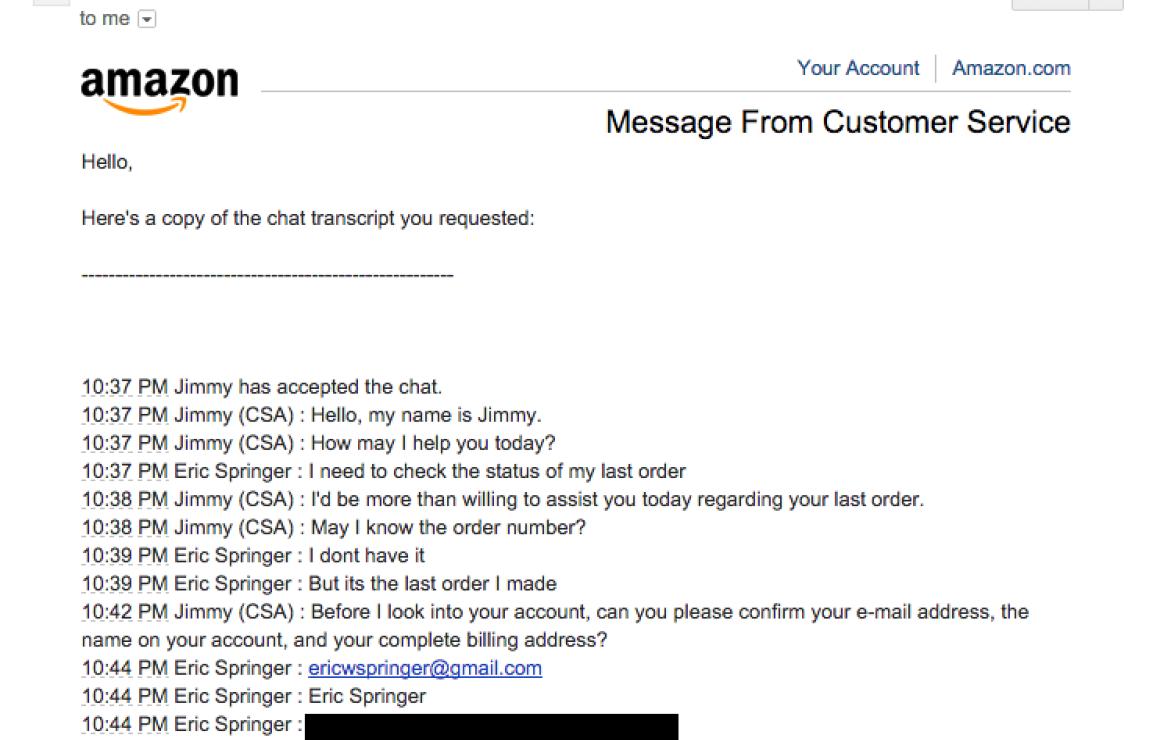This screenshot has height=740, width=1160.
Task: Click the 10:37 PM timestamp on "accepted the chat" line
Action: point(125,387)
